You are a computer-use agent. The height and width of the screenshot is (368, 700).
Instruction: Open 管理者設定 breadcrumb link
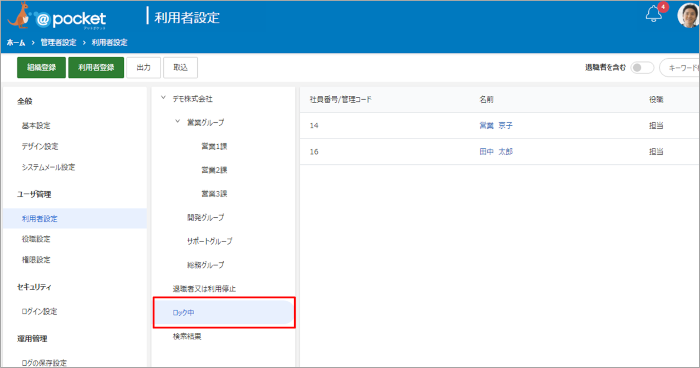58,42
